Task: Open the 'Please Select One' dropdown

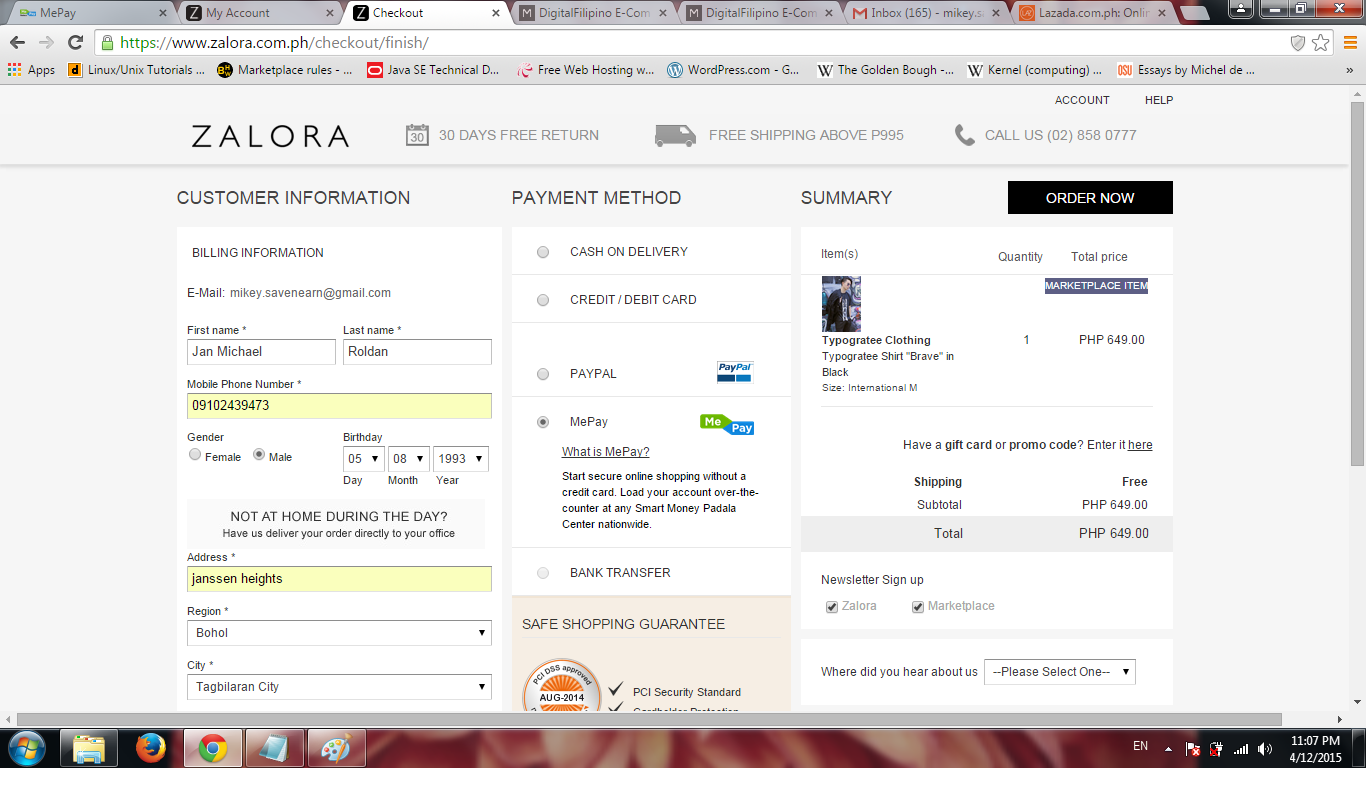Action: 1059,672
